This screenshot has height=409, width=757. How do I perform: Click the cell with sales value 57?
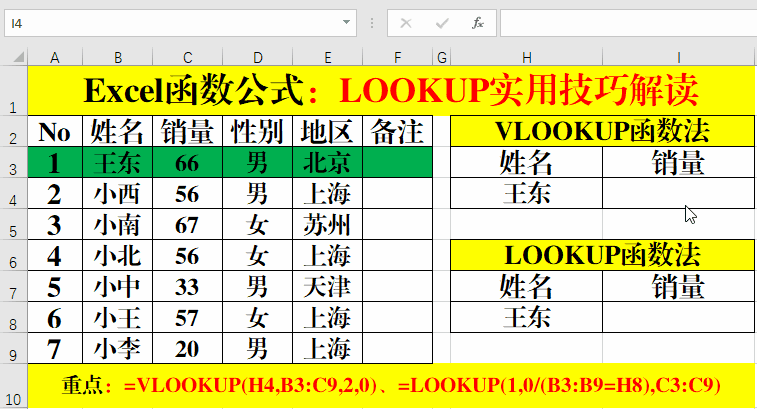click(x=188, y=317)
